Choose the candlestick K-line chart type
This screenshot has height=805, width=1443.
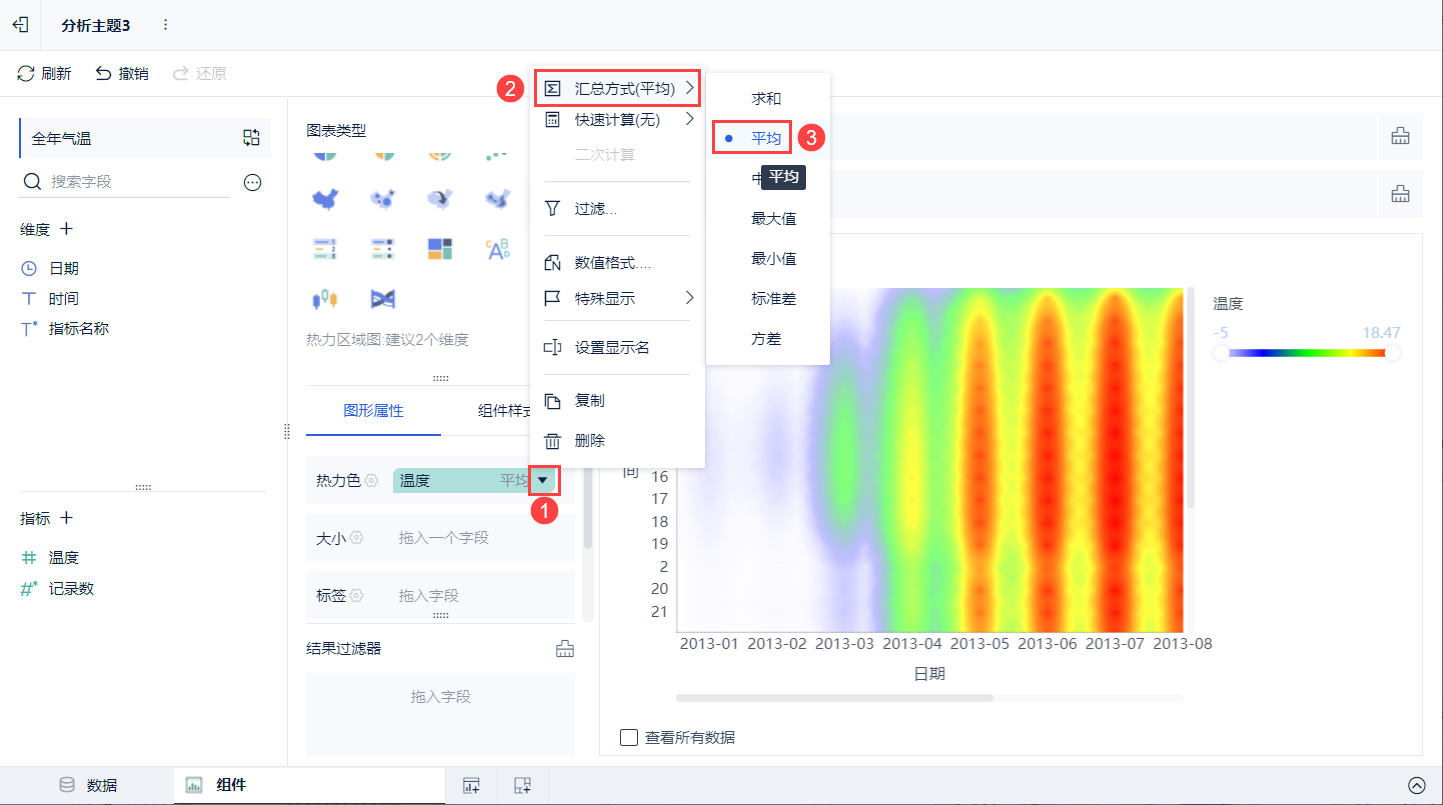325,298
